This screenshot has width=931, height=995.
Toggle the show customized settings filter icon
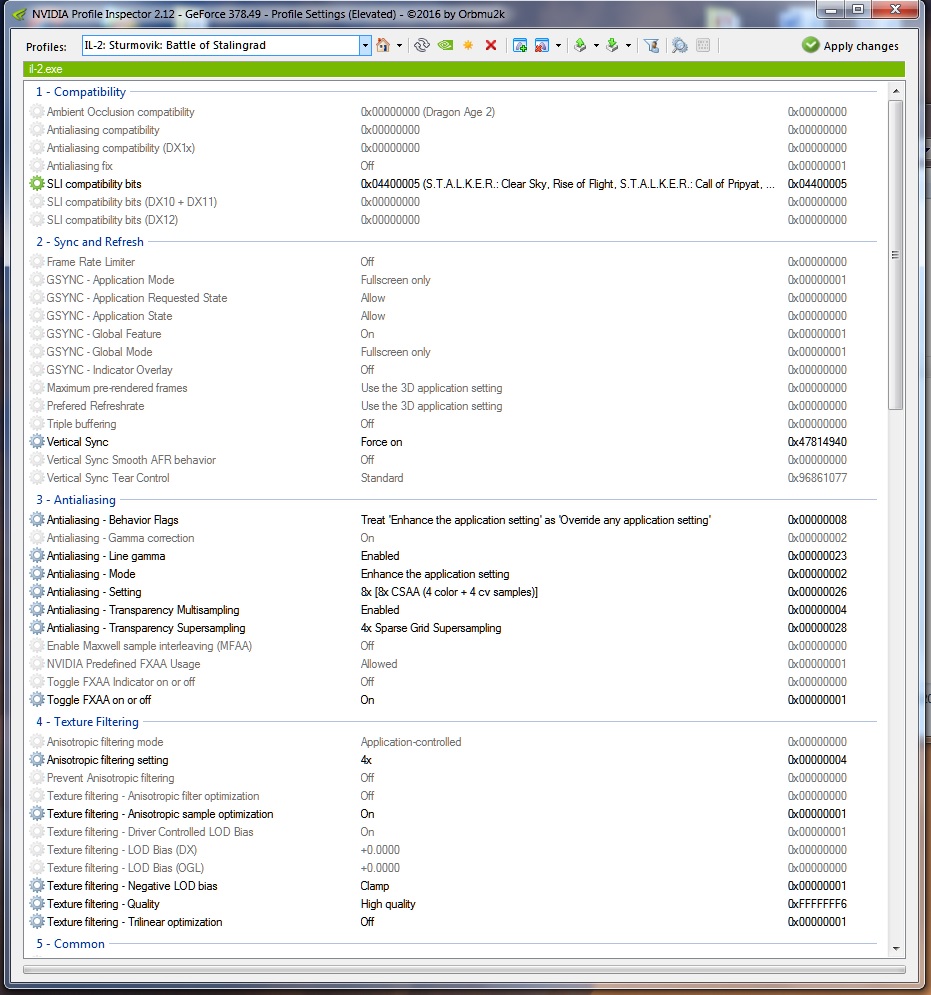click(x=651, y=45)
